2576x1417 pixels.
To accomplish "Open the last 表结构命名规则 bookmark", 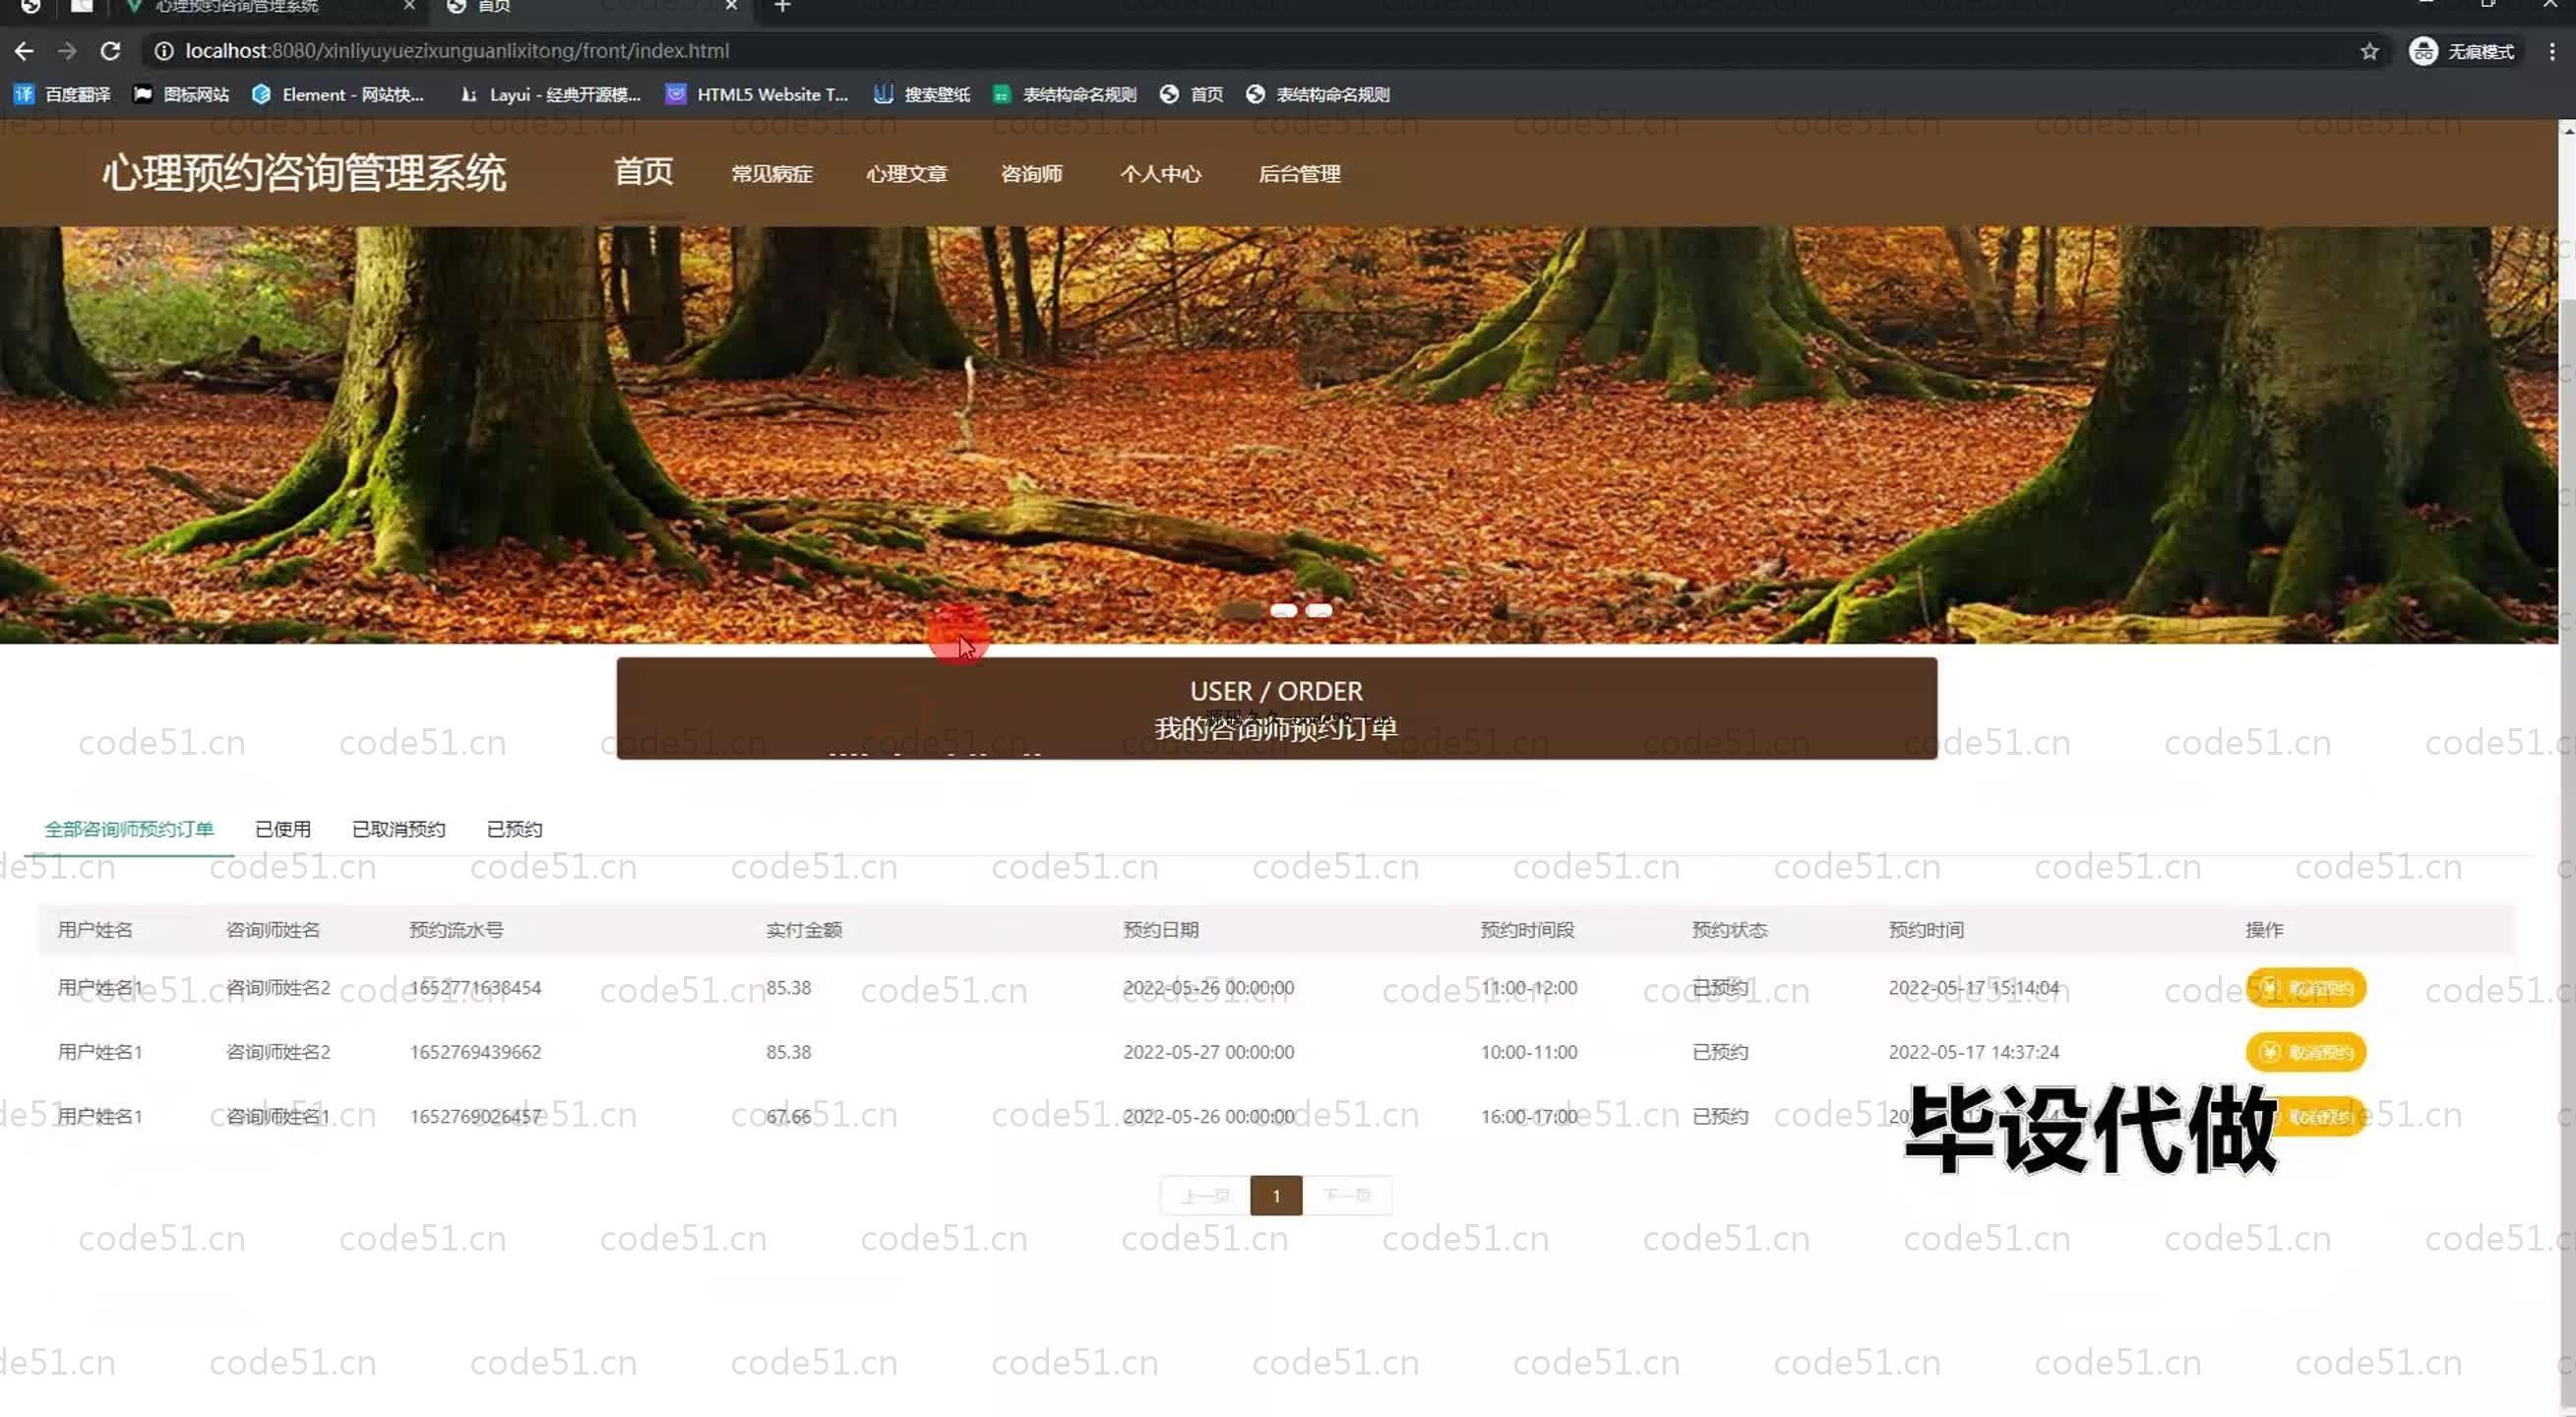I will tap(1318, 94).
